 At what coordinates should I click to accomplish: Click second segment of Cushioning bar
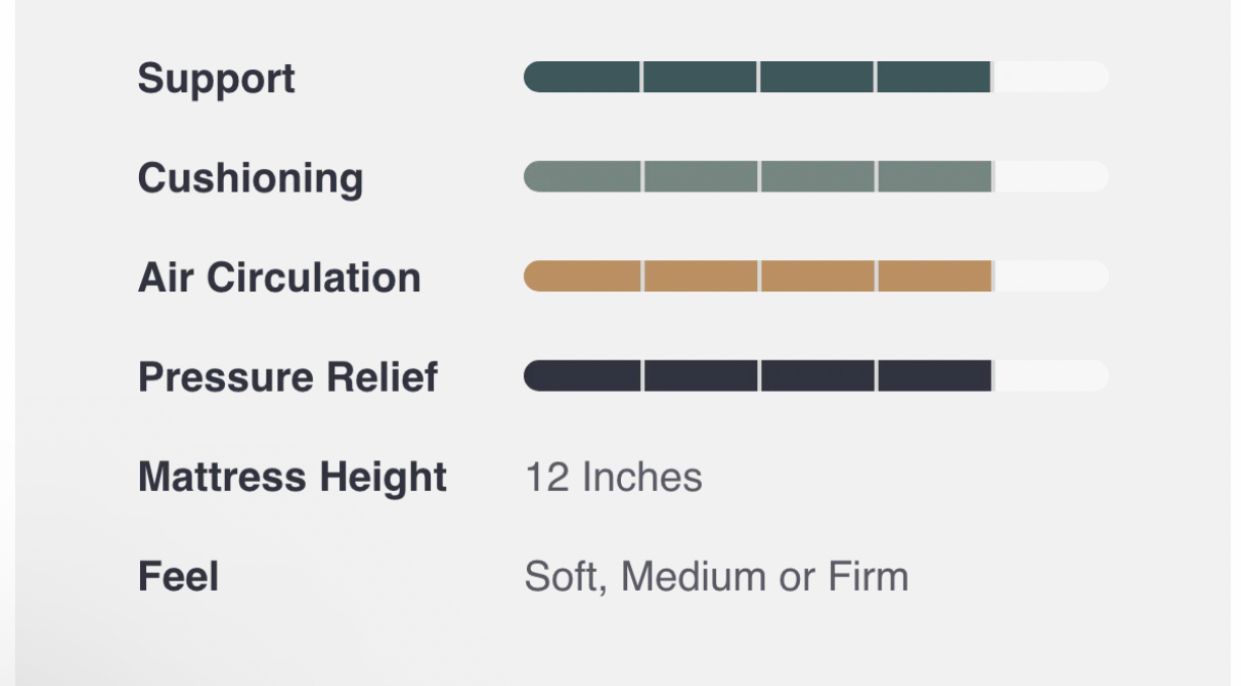(700, 176)
